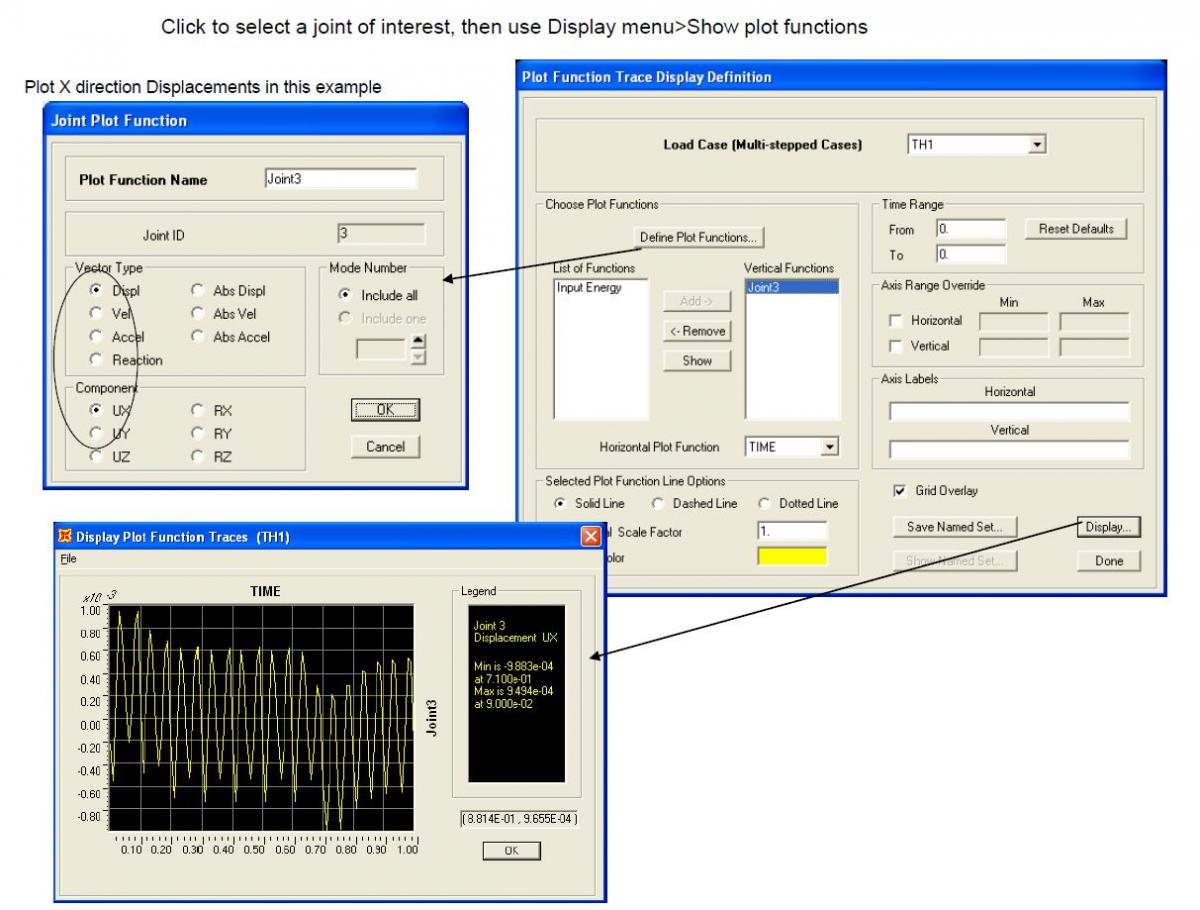The image size is (1200, 910).
Task: Click OK in Display Plot Function Traces
Action: pyautogui.click(x=511, y=851)
